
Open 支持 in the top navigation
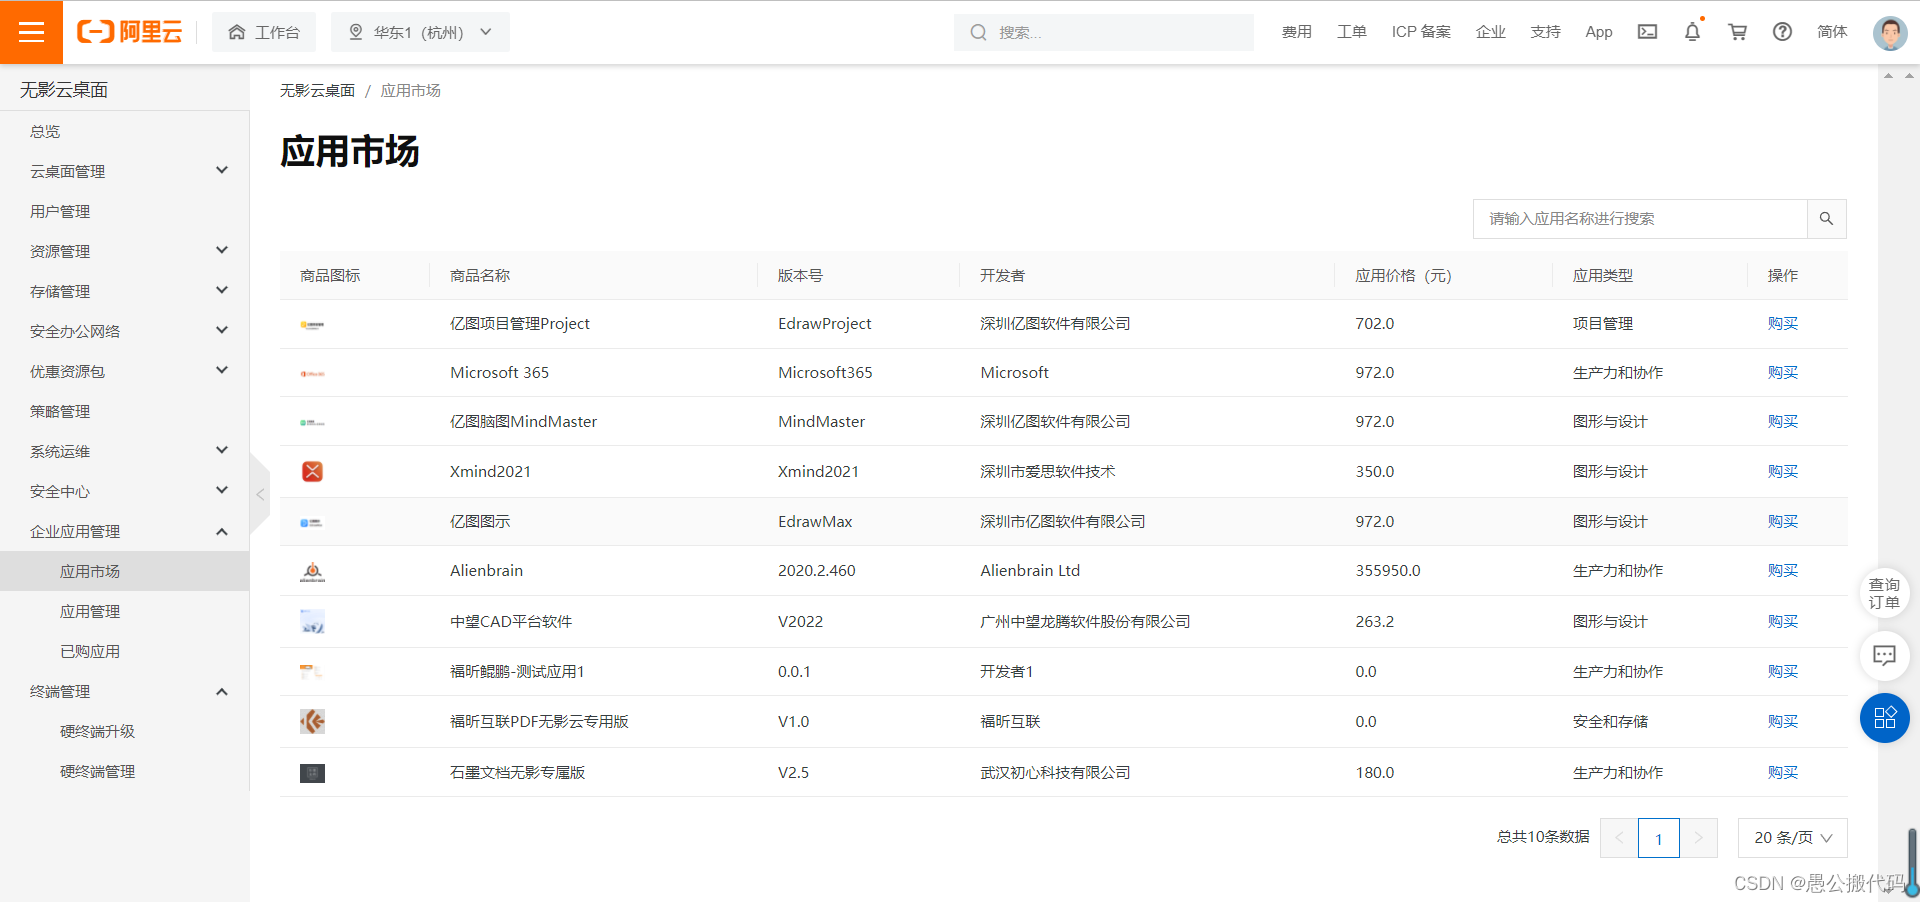pyautogui.click(x=1545, y=32)
